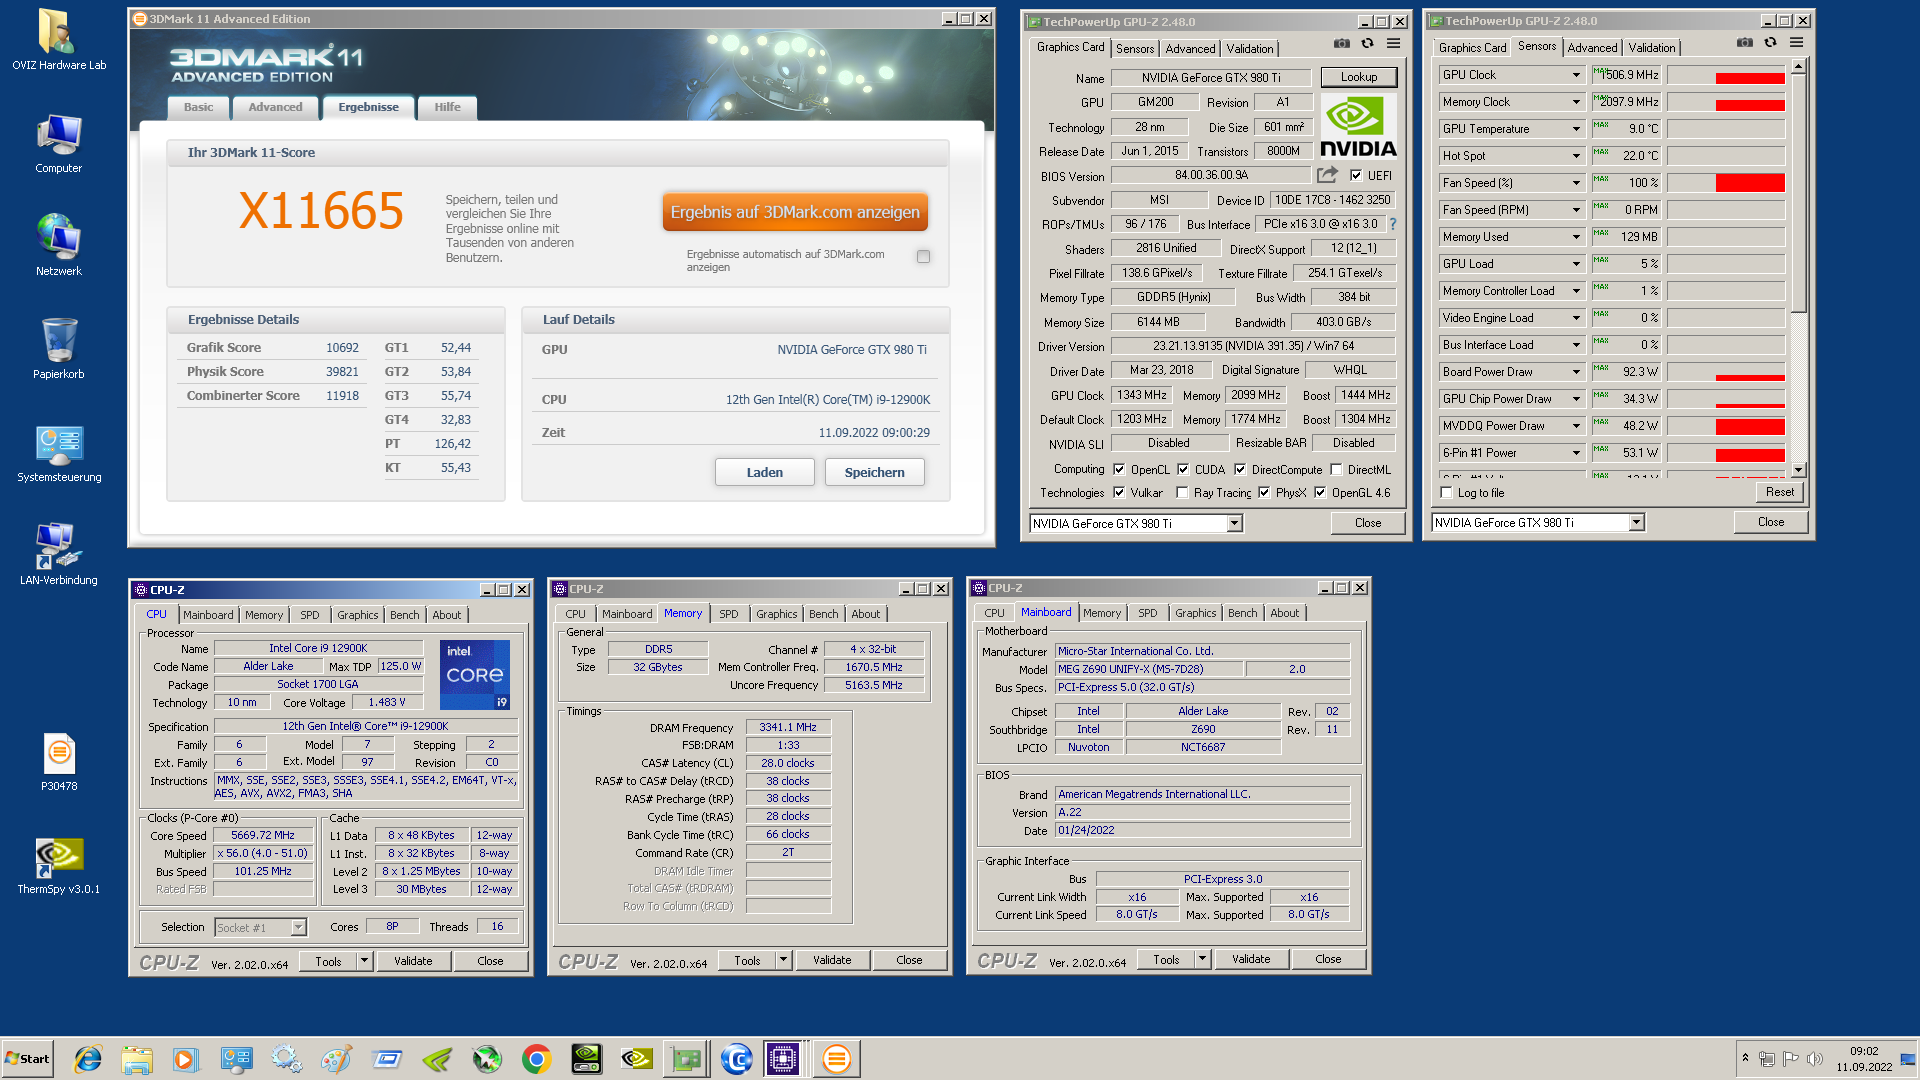Toggle the UEFI checkbox in GPU-Z
1920x1080 pixels.
[1355, 175]
